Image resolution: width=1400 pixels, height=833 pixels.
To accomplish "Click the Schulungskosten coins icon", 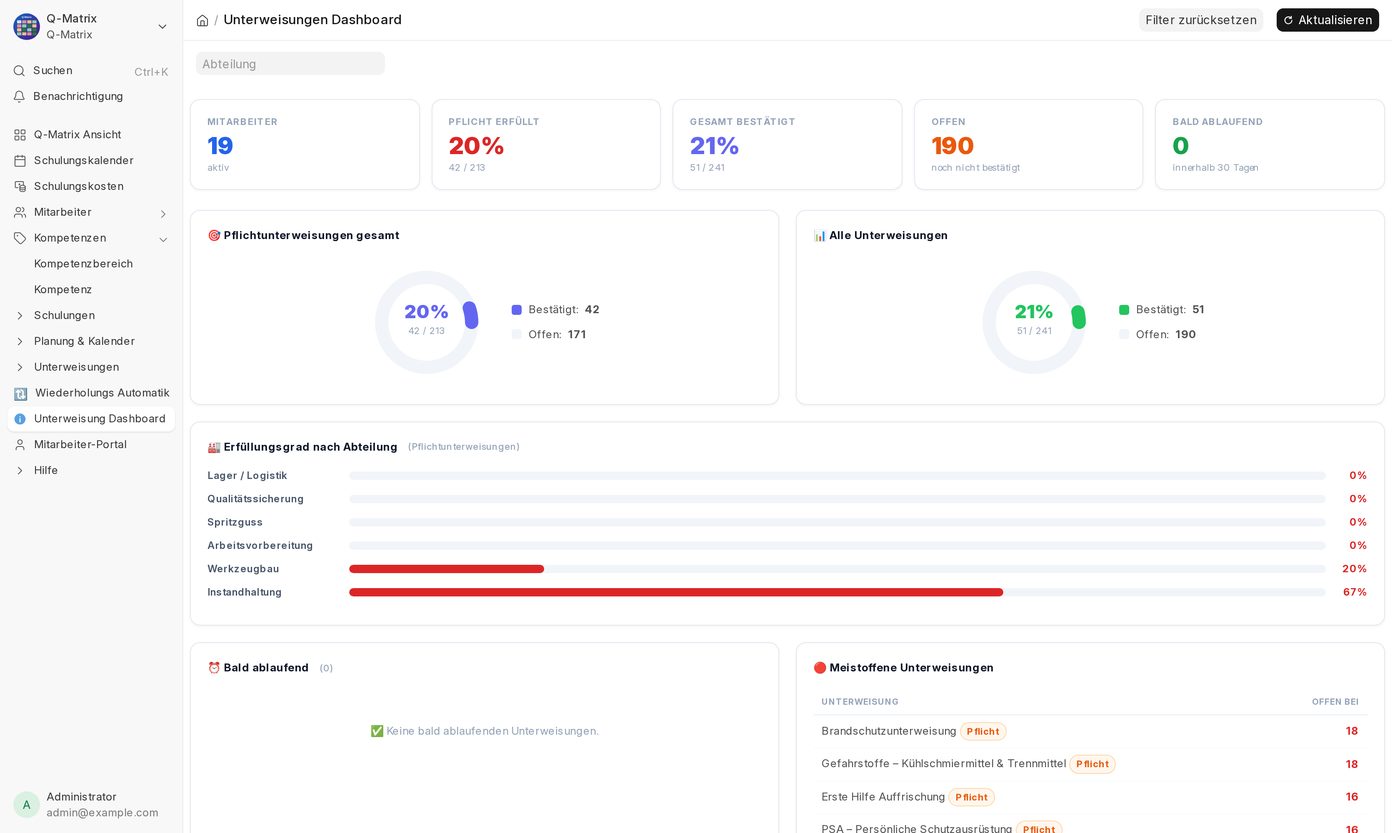I will (x=20, y=187).
